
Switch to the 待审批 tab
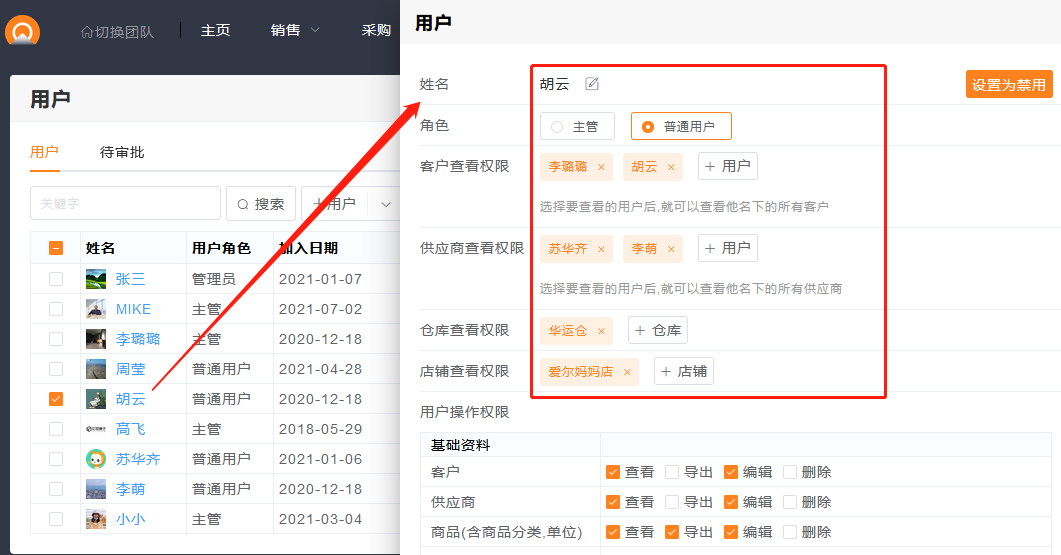pos(122,152)
